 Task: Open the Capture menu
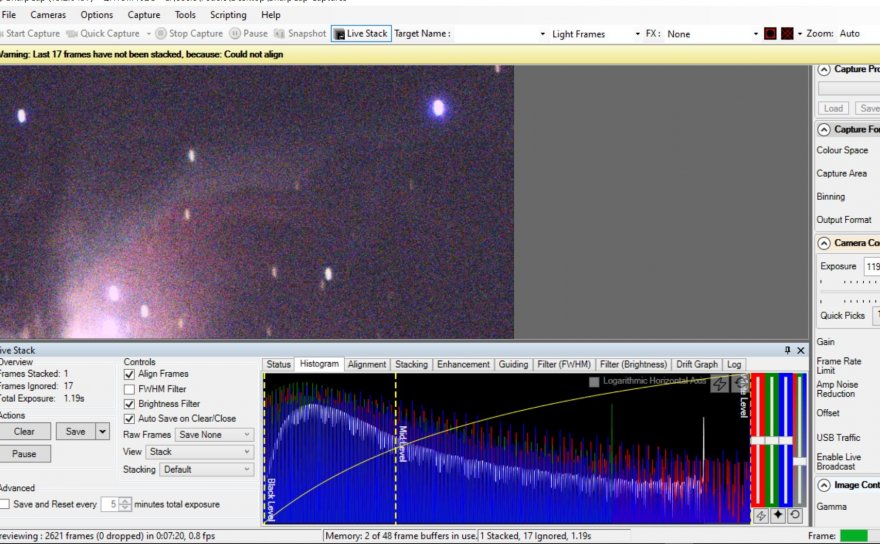click(144, 15)
